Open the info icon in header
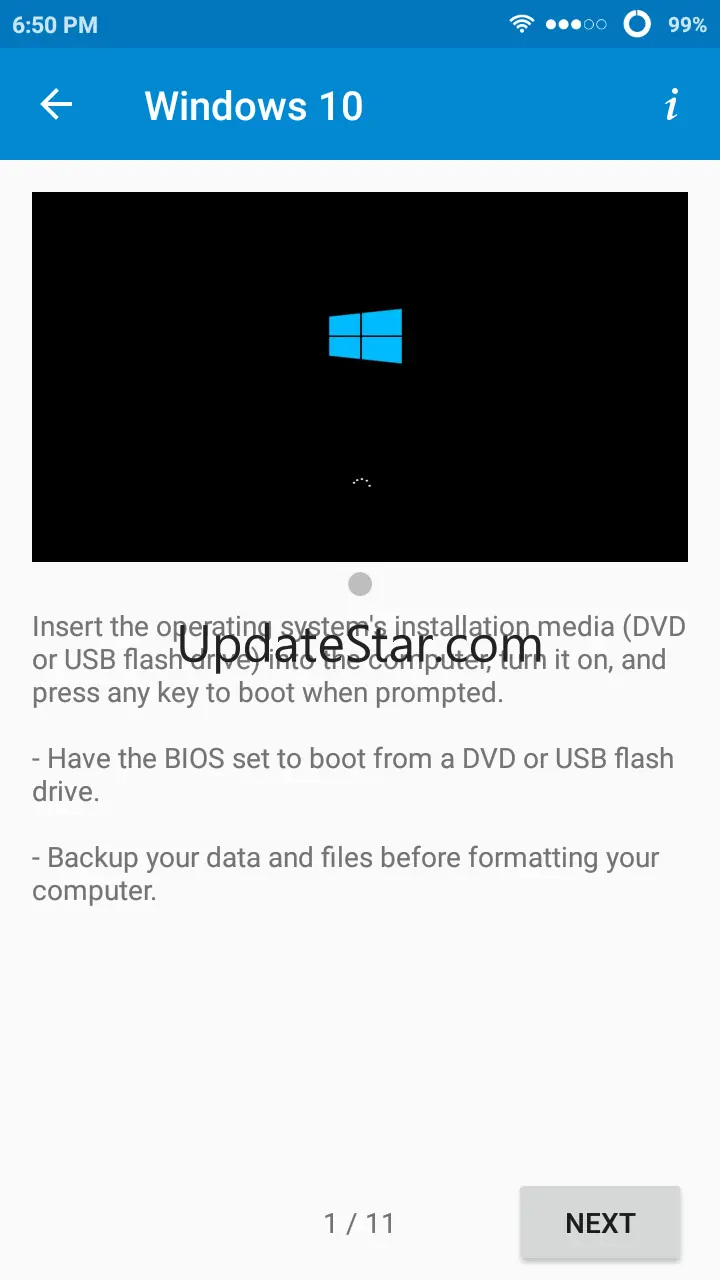This screenshot has width=720, height=1280. [672, 104]
